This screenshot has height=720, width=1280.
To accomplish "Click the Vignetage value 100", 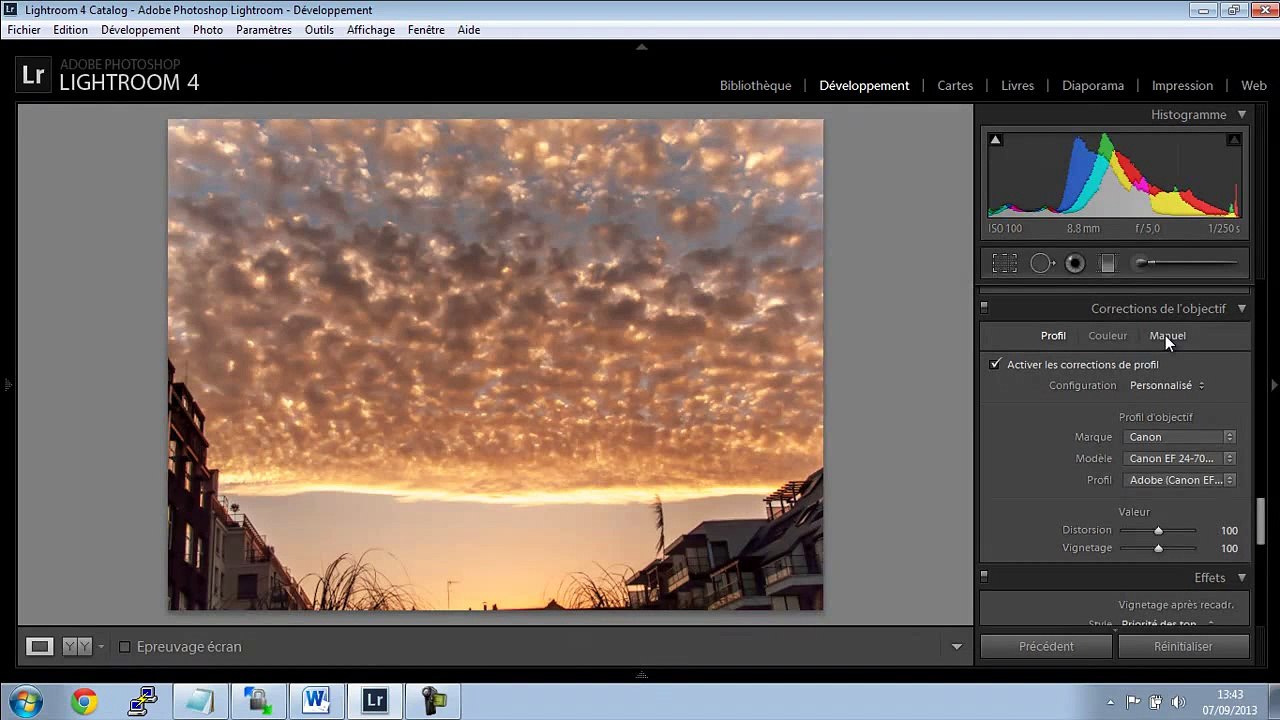I will (x=1229, y=548).
